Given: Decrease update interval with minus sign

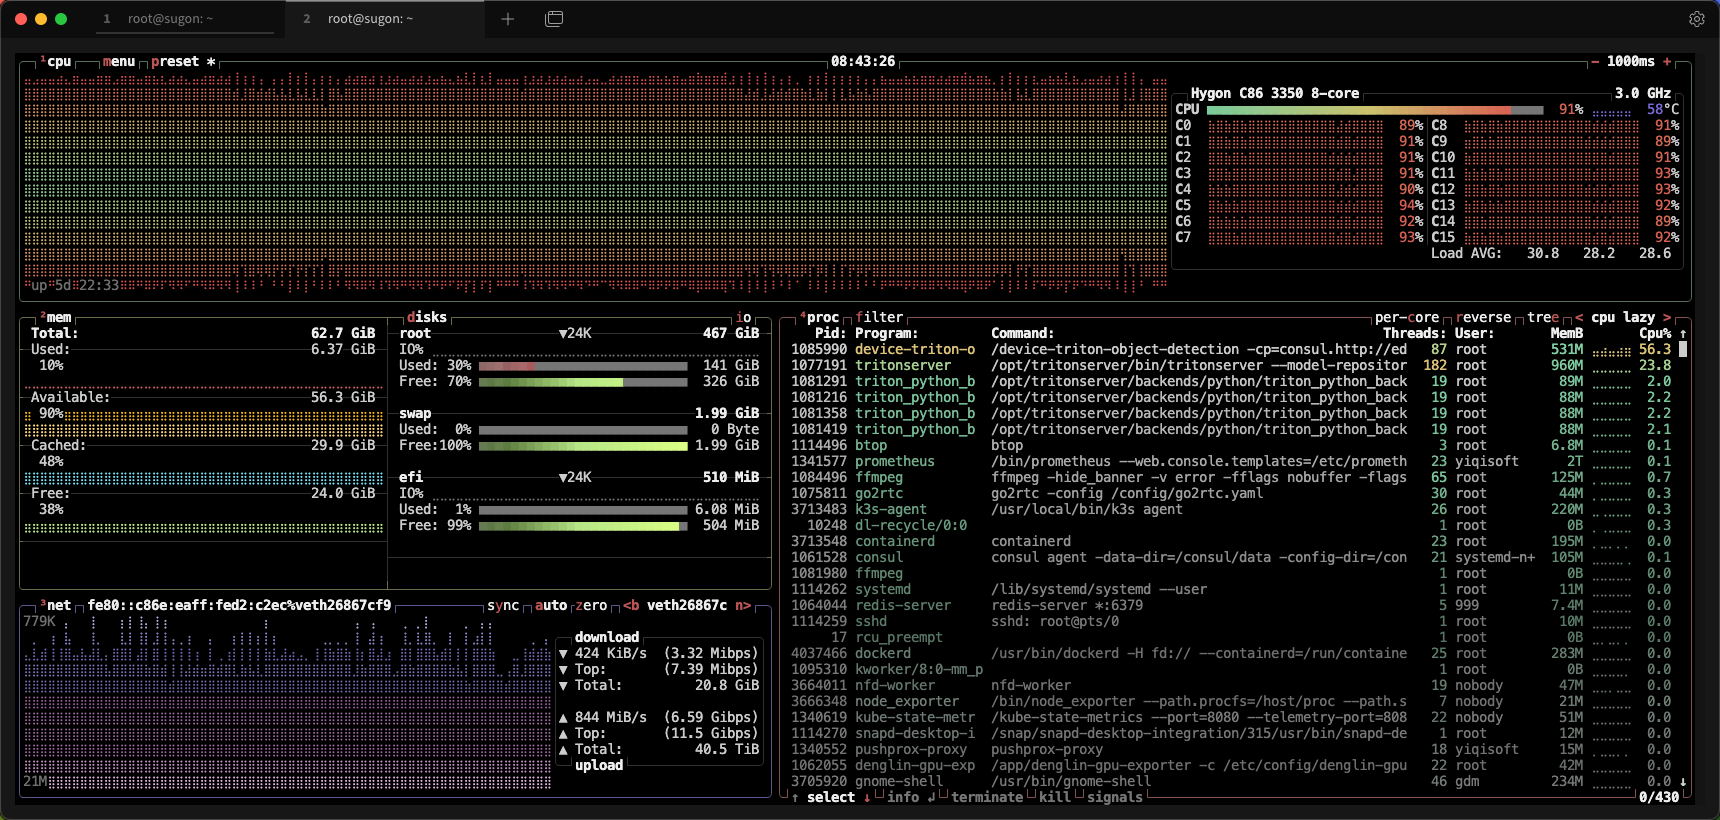Looking at the screenshot, I should point(1595,62).
